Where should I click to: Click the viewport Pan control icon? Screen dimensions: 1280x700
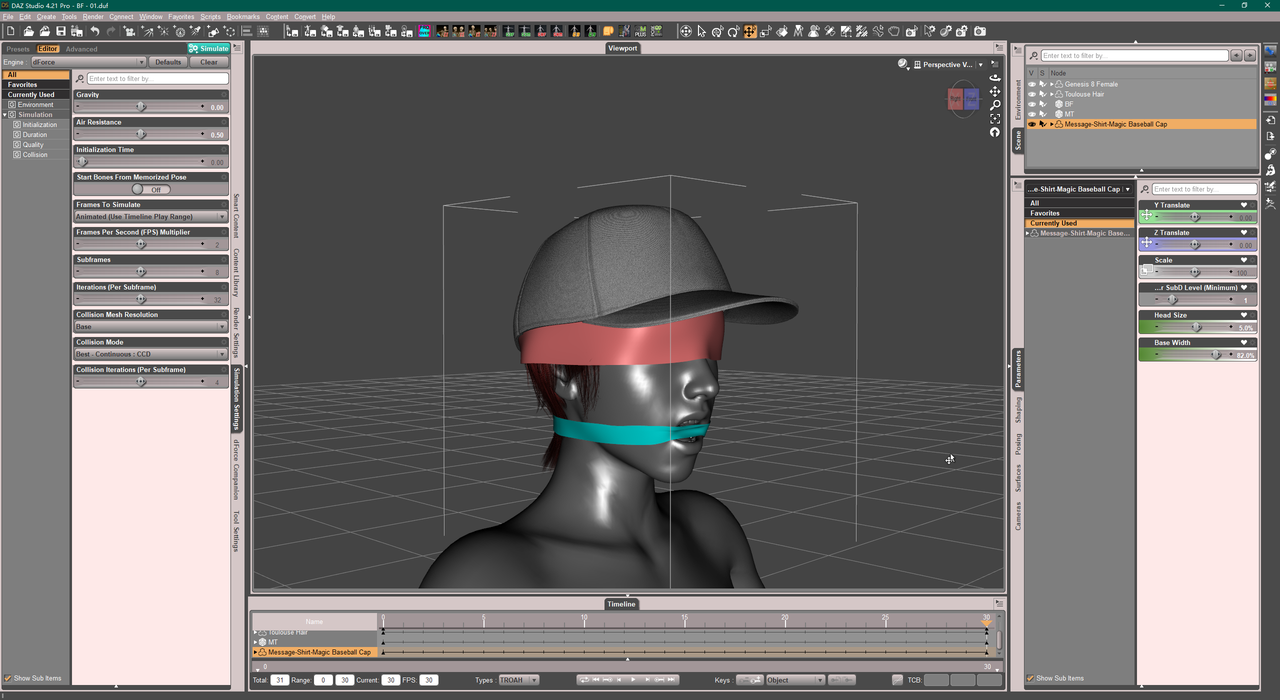[994, 91]
